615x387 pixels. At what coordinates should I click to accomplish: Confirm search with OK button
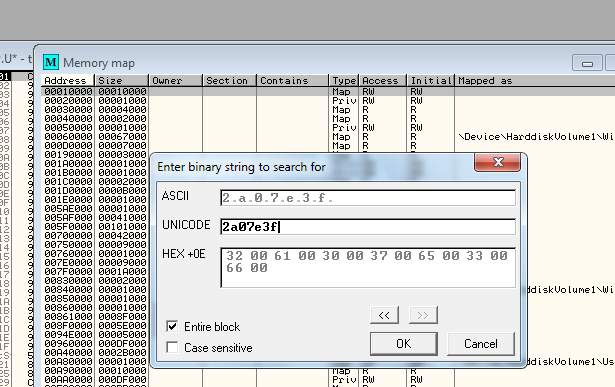(x=404, y=344)
